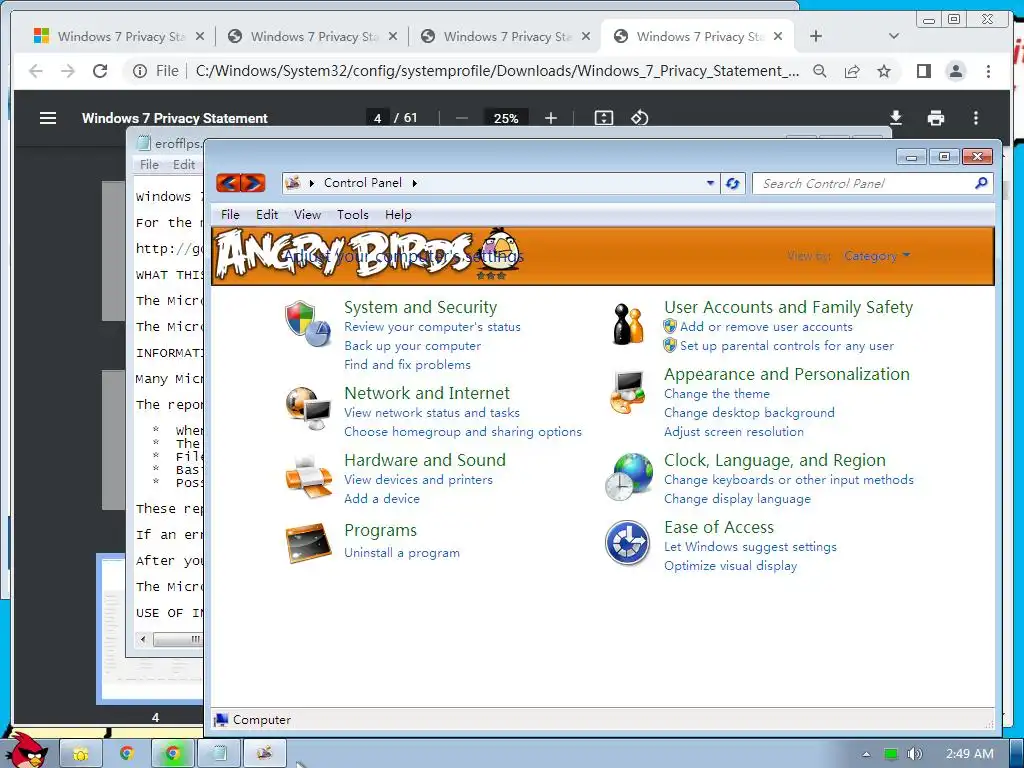The width and height of the screenshot is (1024, 768).
Task: Click Adjust screen resolution link
Action: point(733,432)
